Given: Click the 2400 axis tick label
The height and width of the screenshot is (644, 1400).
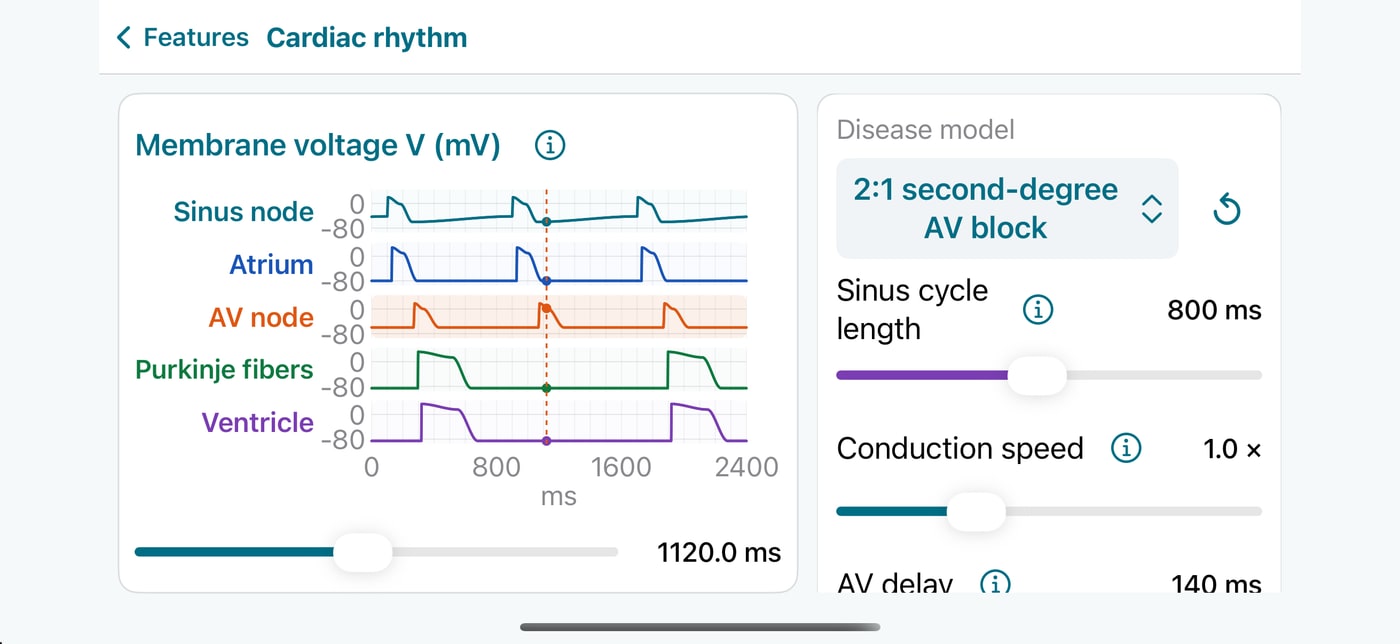Looking at the screenshot, I should (746, 467).
